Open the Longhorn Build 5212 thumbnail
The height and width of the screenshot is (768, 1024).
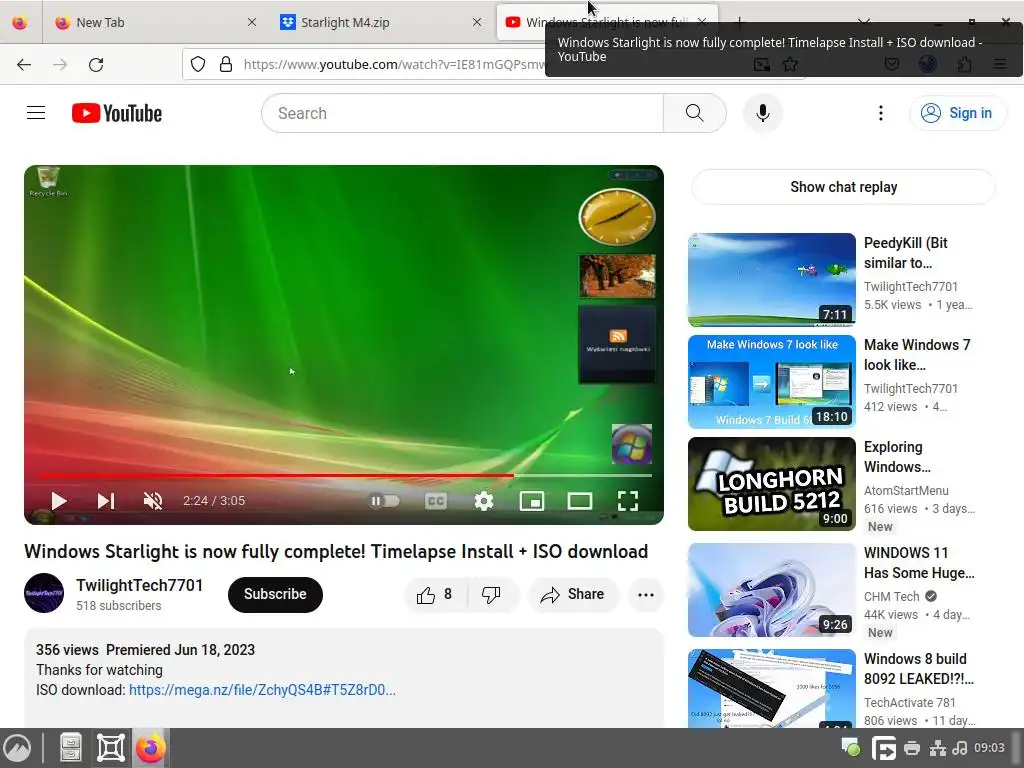point(771,483)
